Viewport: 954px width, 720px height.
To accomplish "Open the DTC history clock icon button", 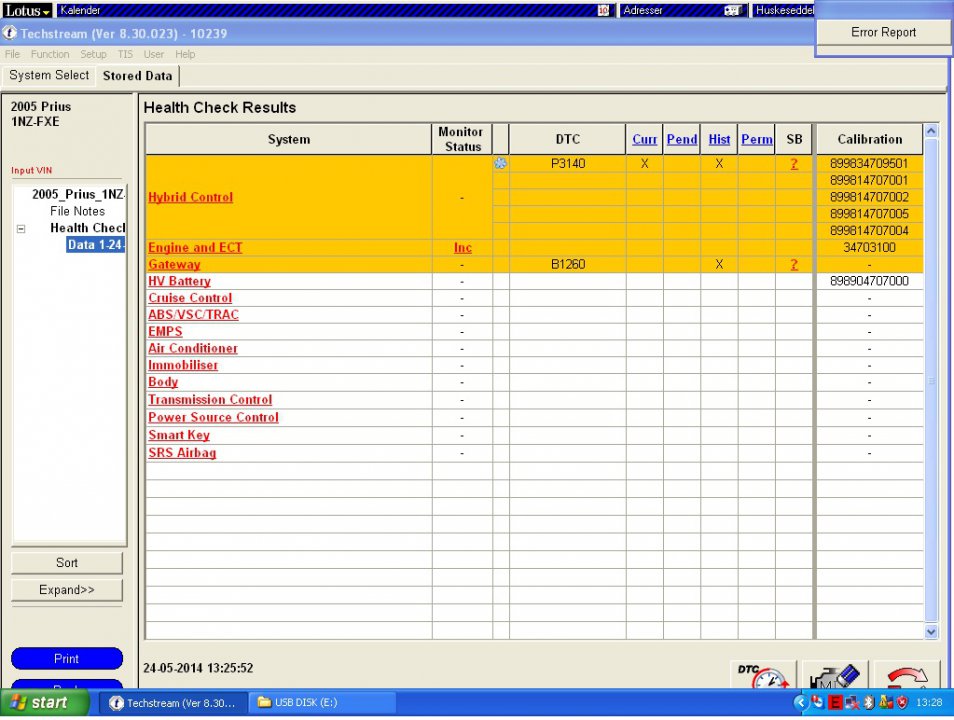I will pos(763,675).
